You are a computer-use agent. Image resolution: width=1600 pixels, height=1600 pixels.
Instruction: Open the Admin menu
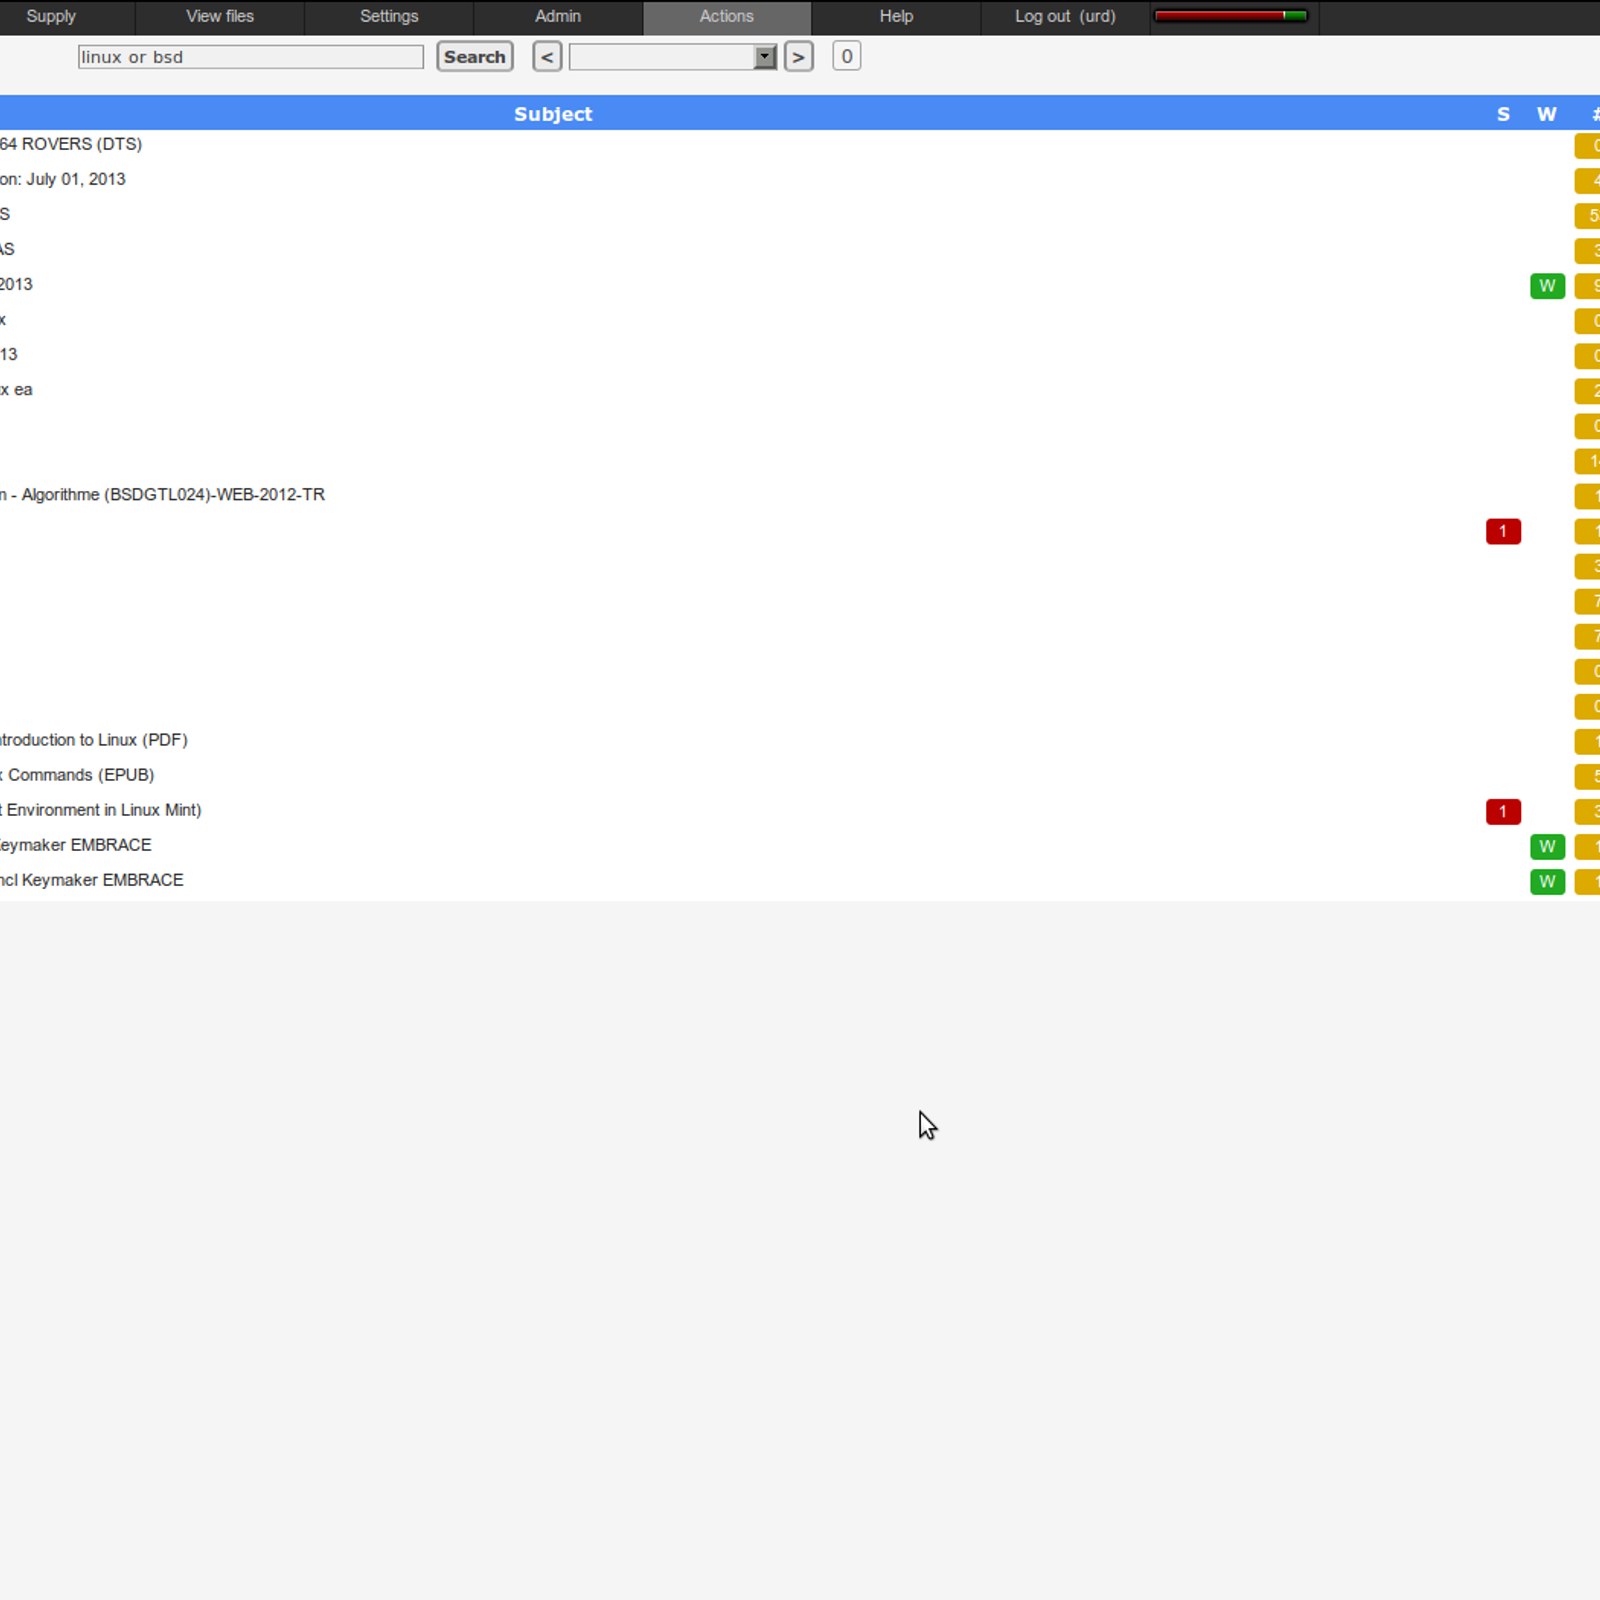(x=558, y=17)
